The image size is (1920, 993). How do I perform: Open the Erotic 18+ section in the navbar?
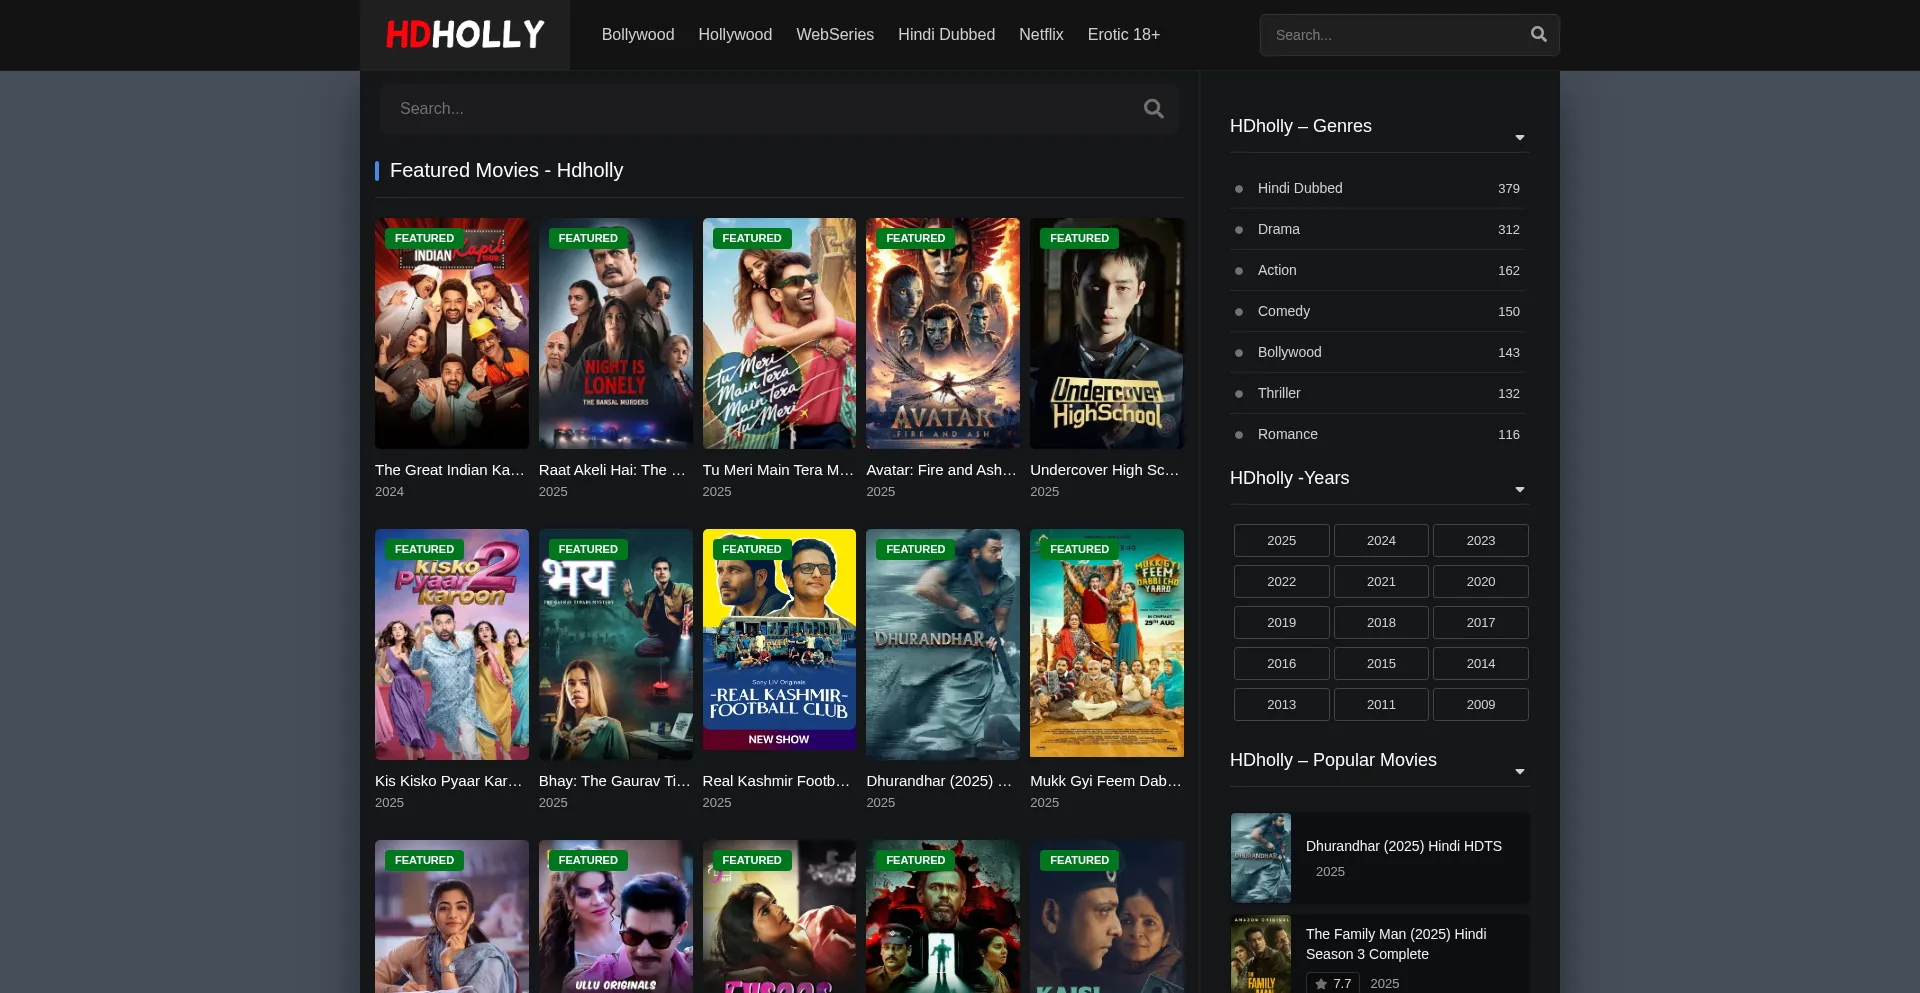tap(1124, 34)
